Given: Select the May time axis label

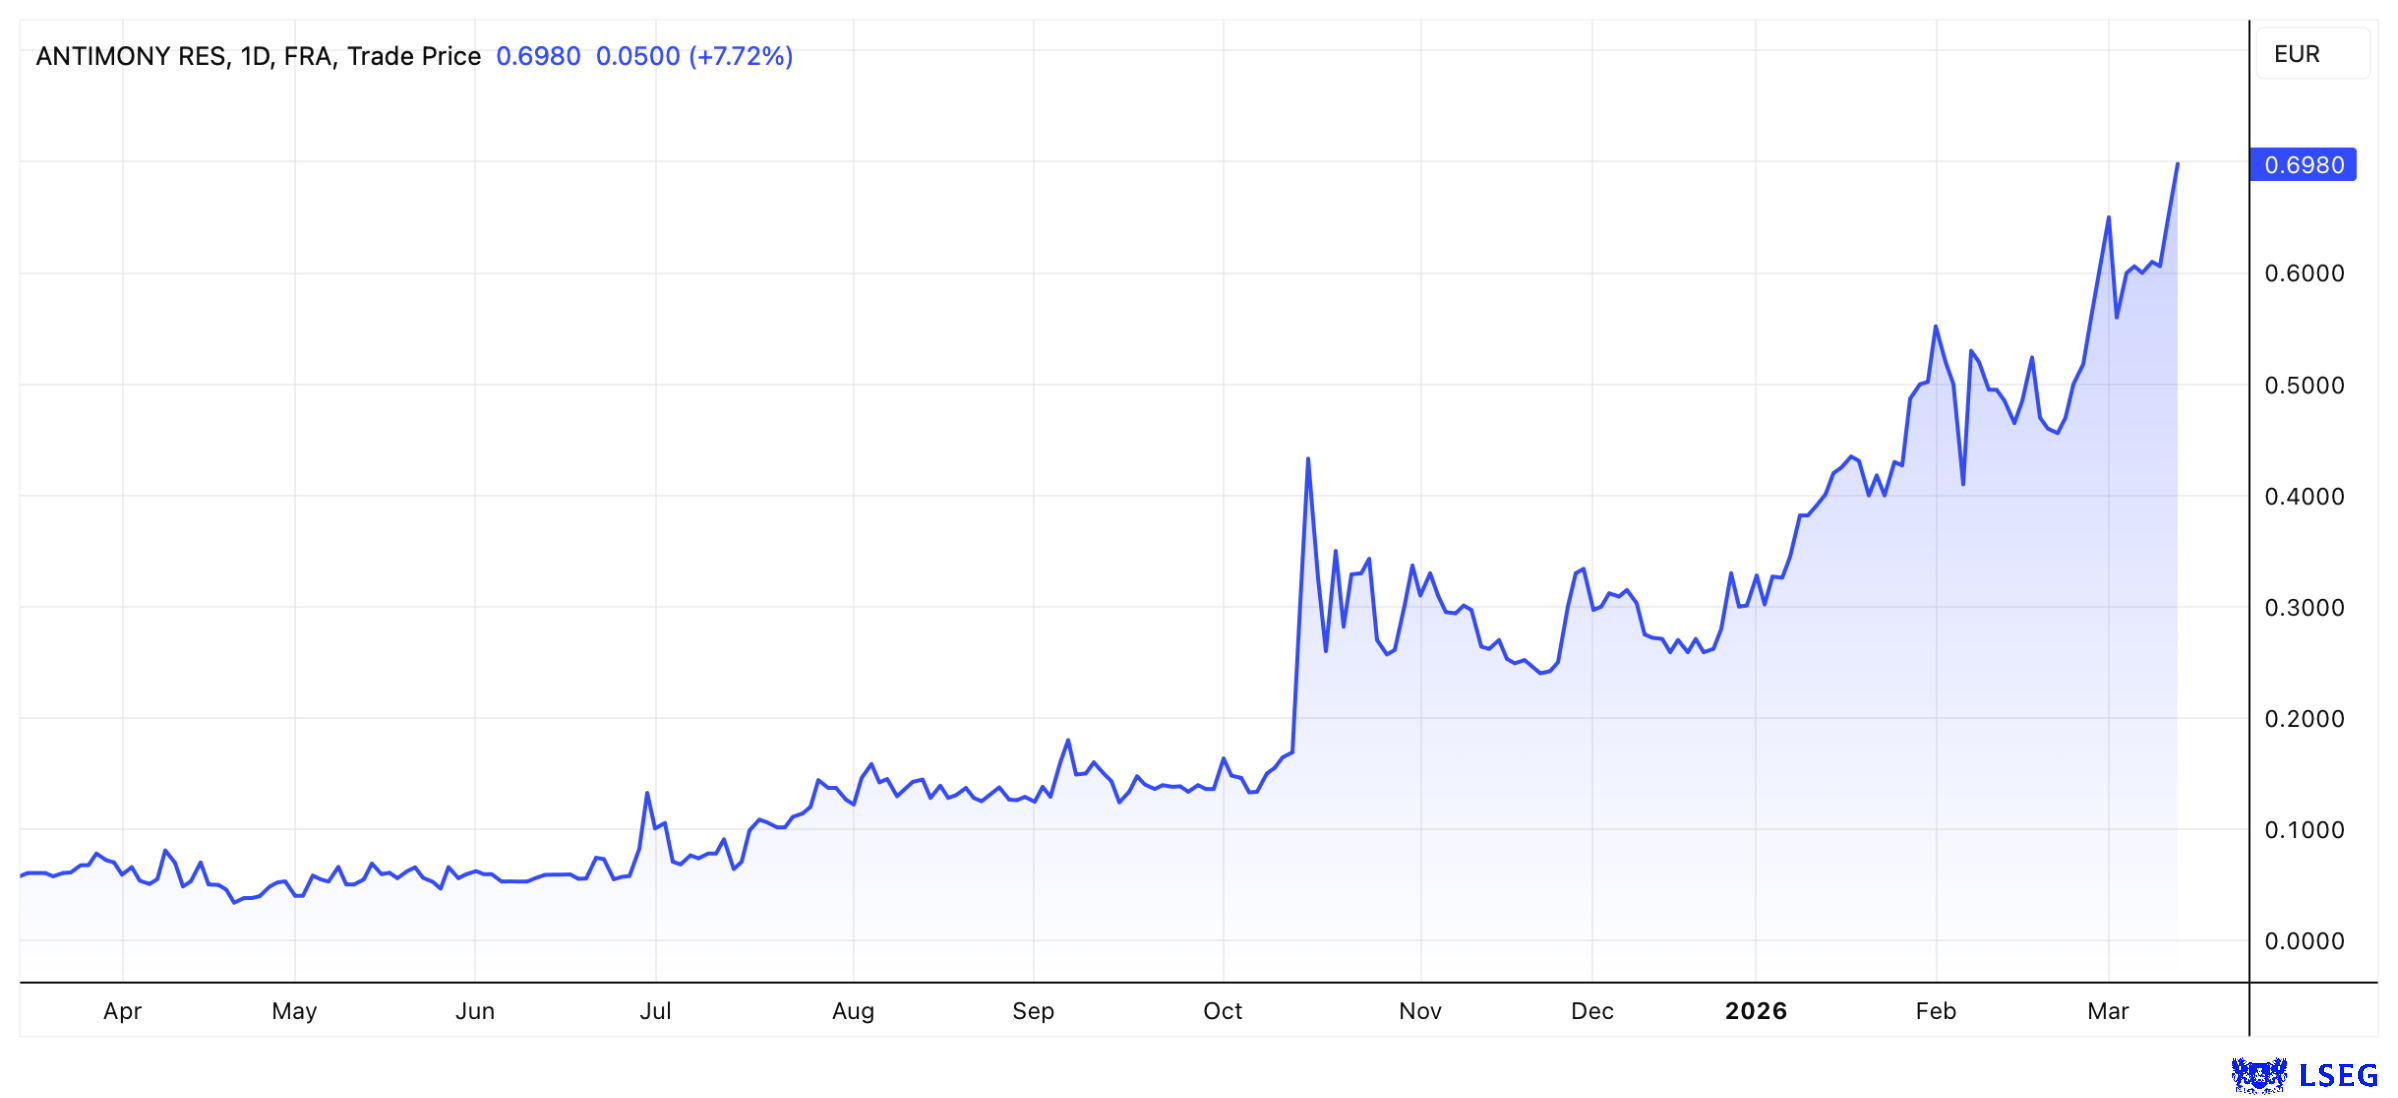Looking at the screenshot, I should pyautogui.click(x=294, y=1011).
